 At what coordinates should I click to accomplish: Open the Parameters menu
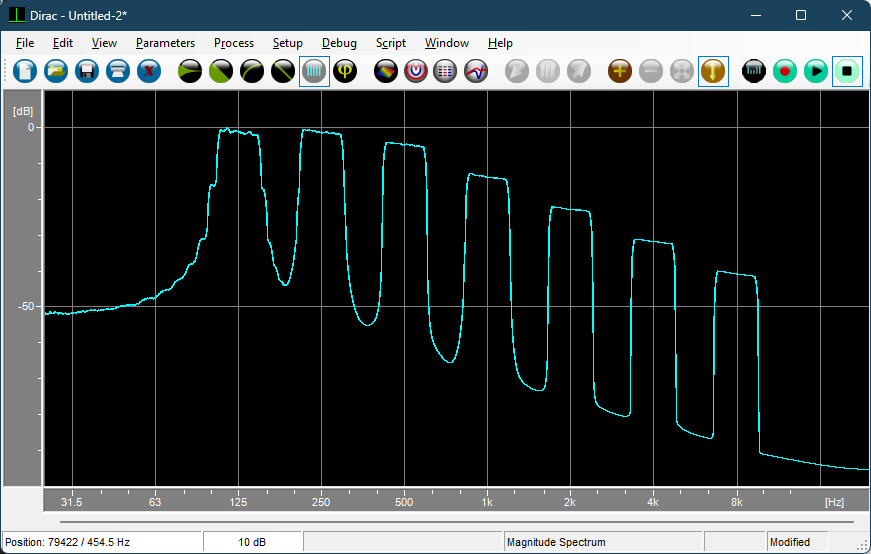tap(165, 43)
